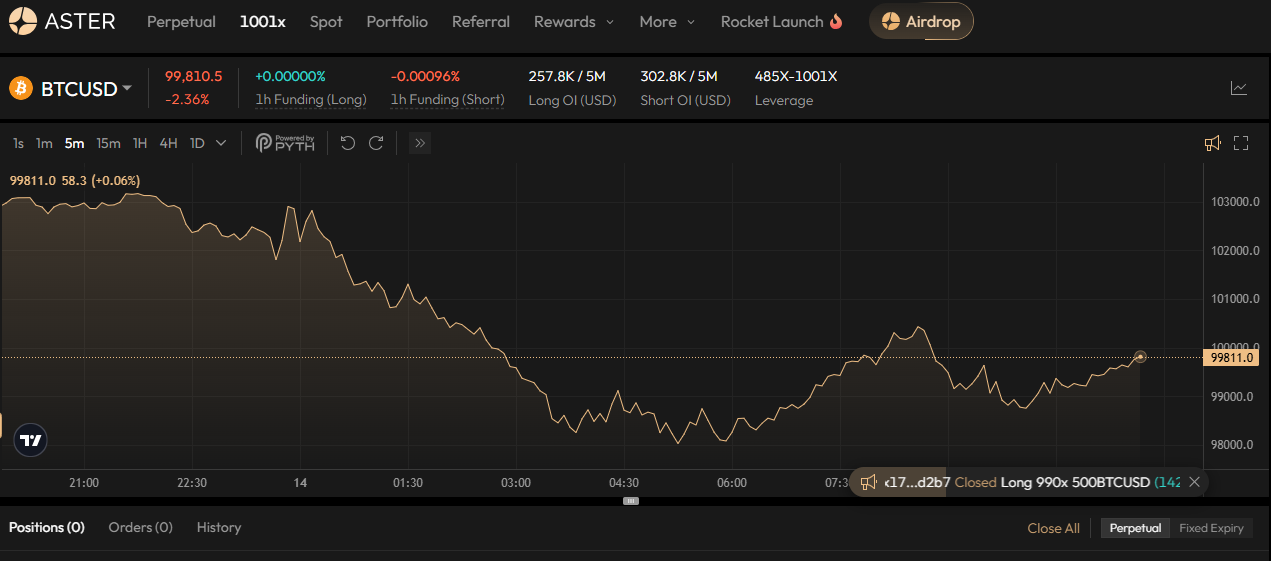The width and height of the screenshot is (1271, 561).
Task: Open the announcements megaphone icon above chart
Action: (1212, 143)
